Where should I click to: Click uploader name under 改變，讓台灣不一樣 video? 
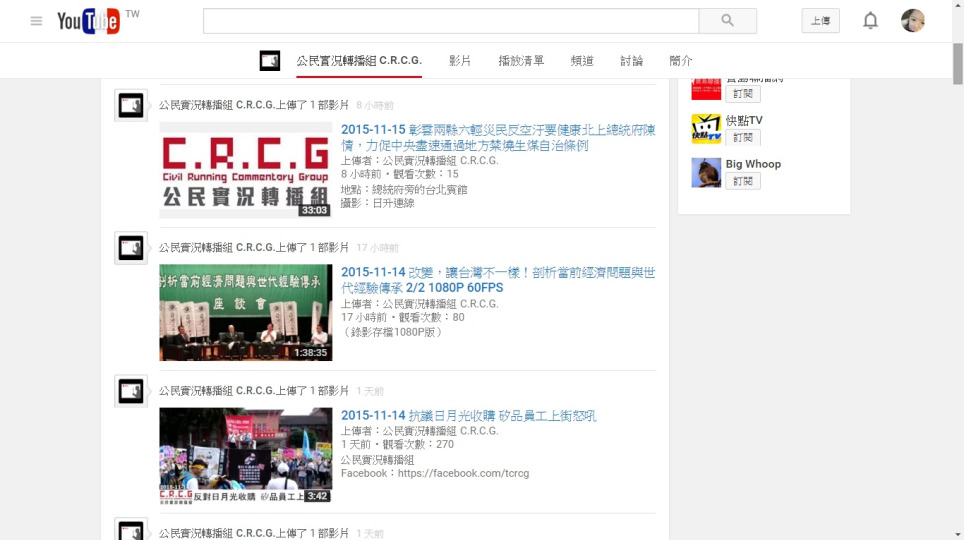point(440,304)
